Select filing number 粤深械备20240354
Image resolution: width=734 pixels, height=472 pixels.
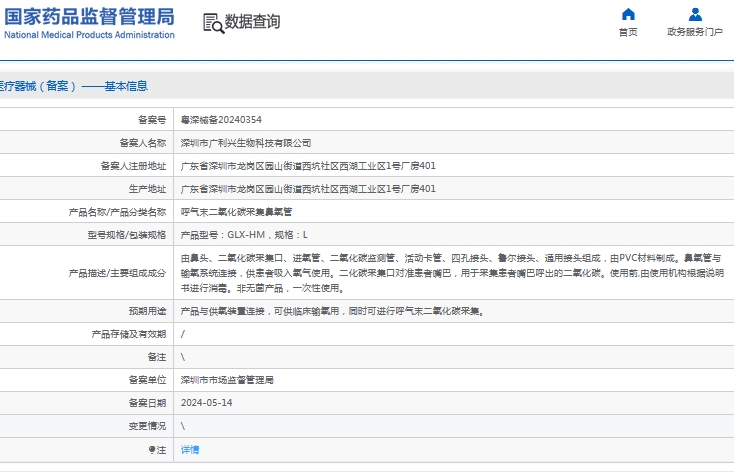click(x=221, y=119)
